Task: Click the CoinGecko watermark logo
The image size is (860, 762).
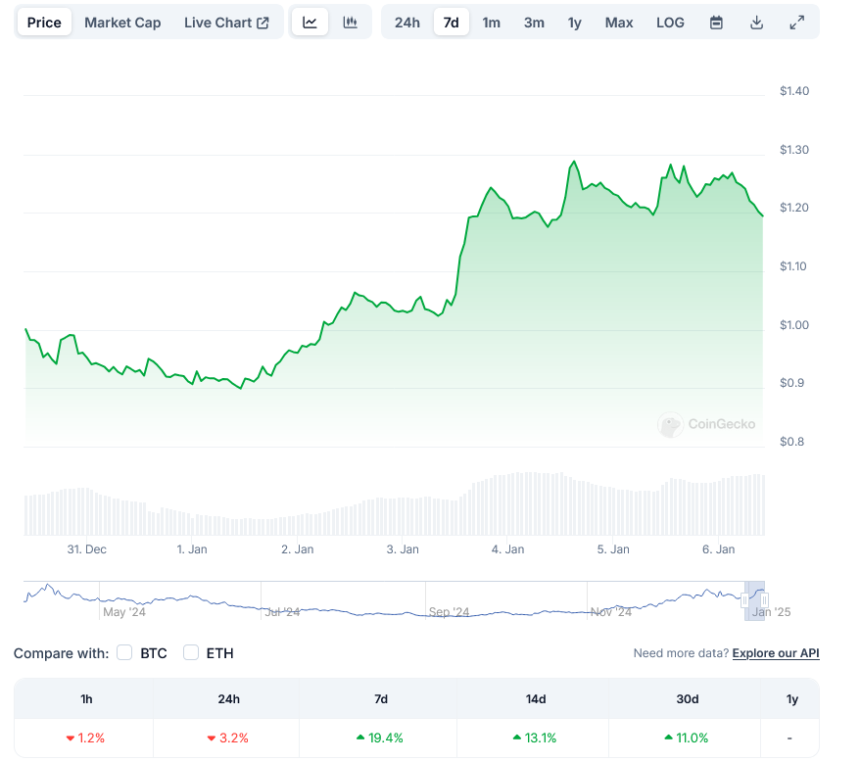Action: [707, 425]
